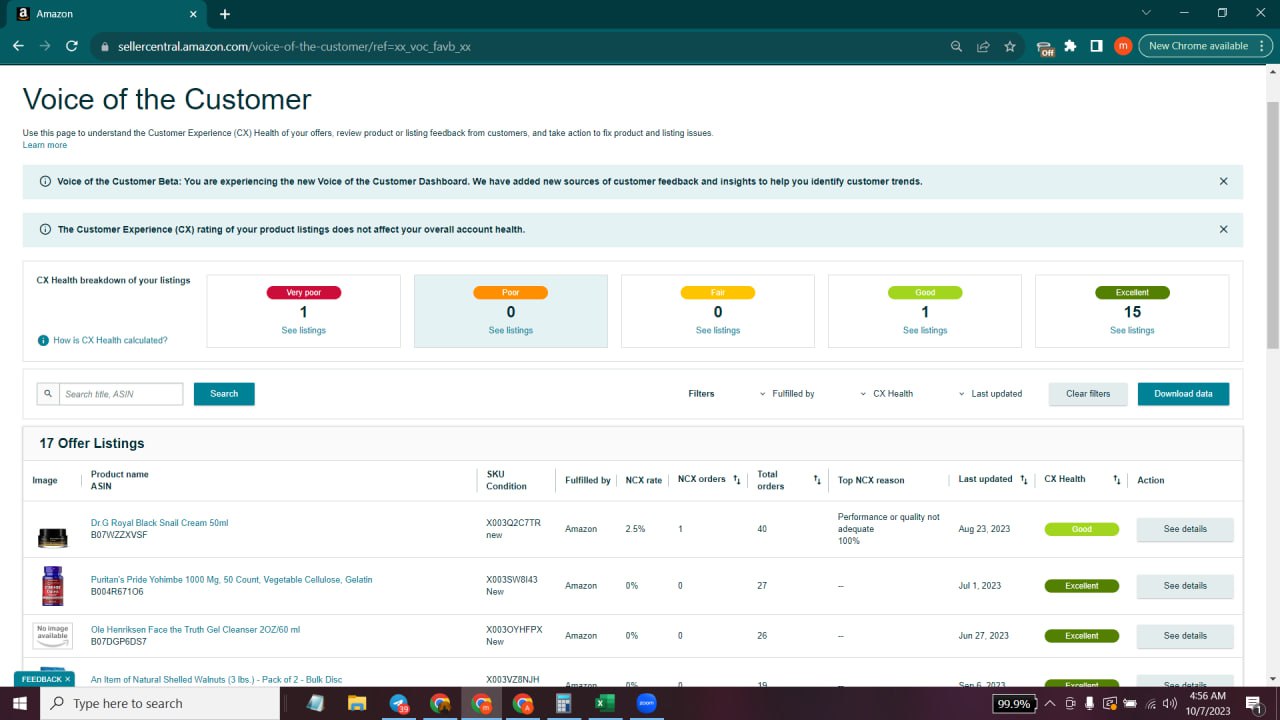Open Telegram from the taskbar

(399, 704)
